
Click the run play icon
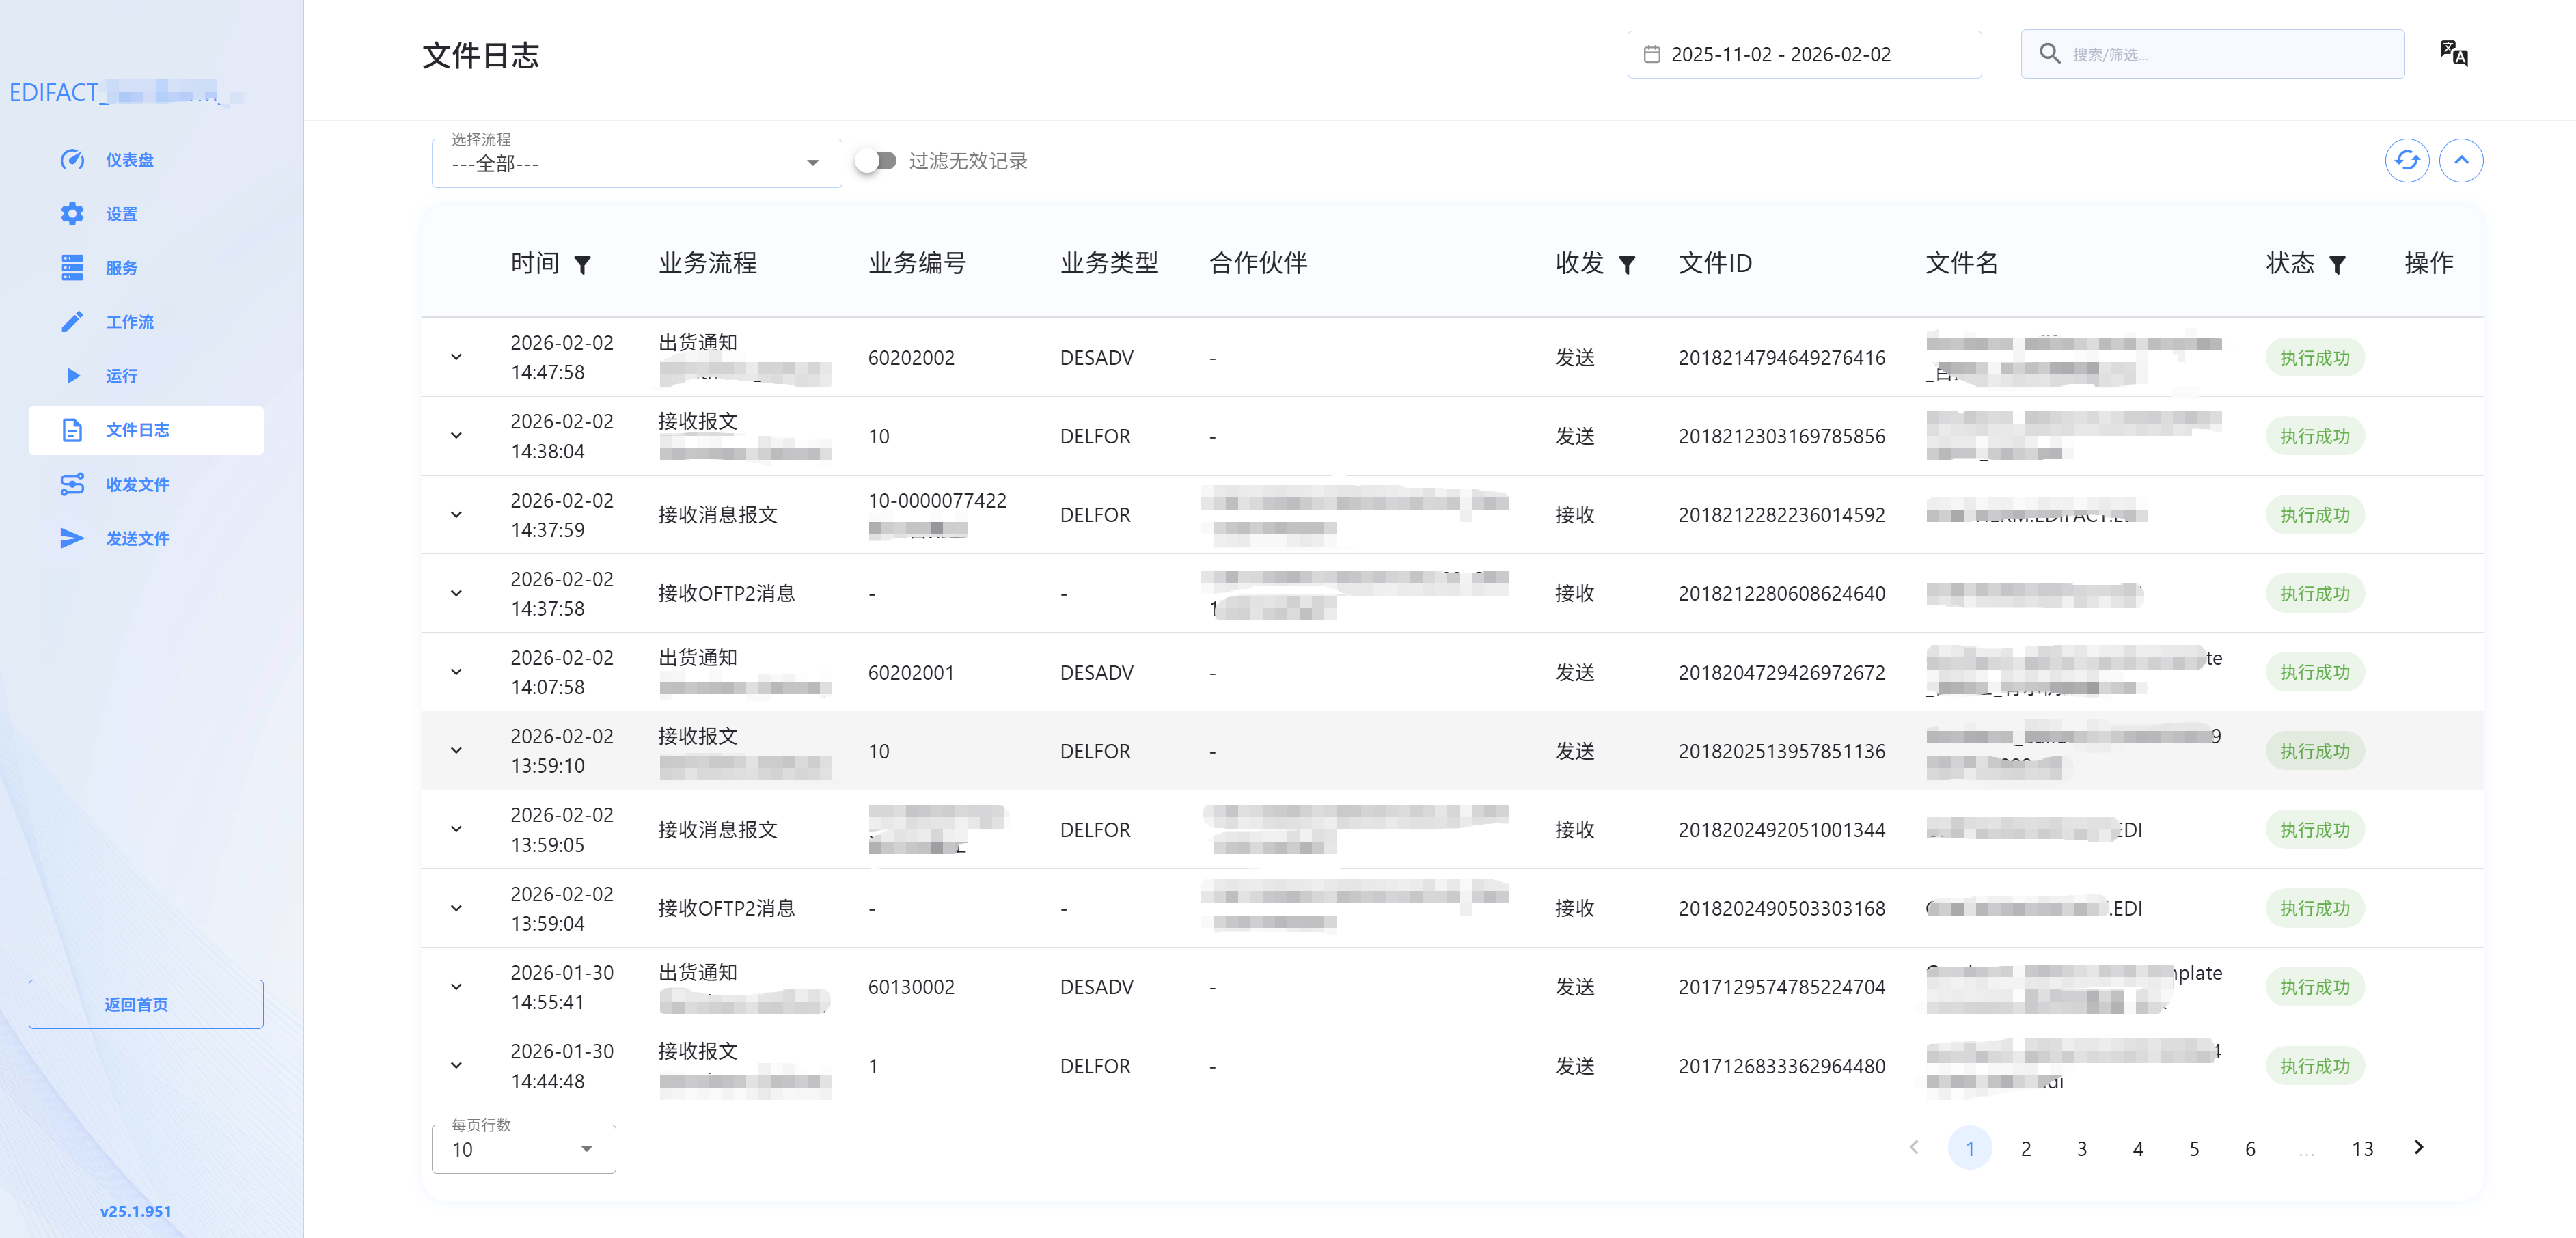(x=72, y=376)
